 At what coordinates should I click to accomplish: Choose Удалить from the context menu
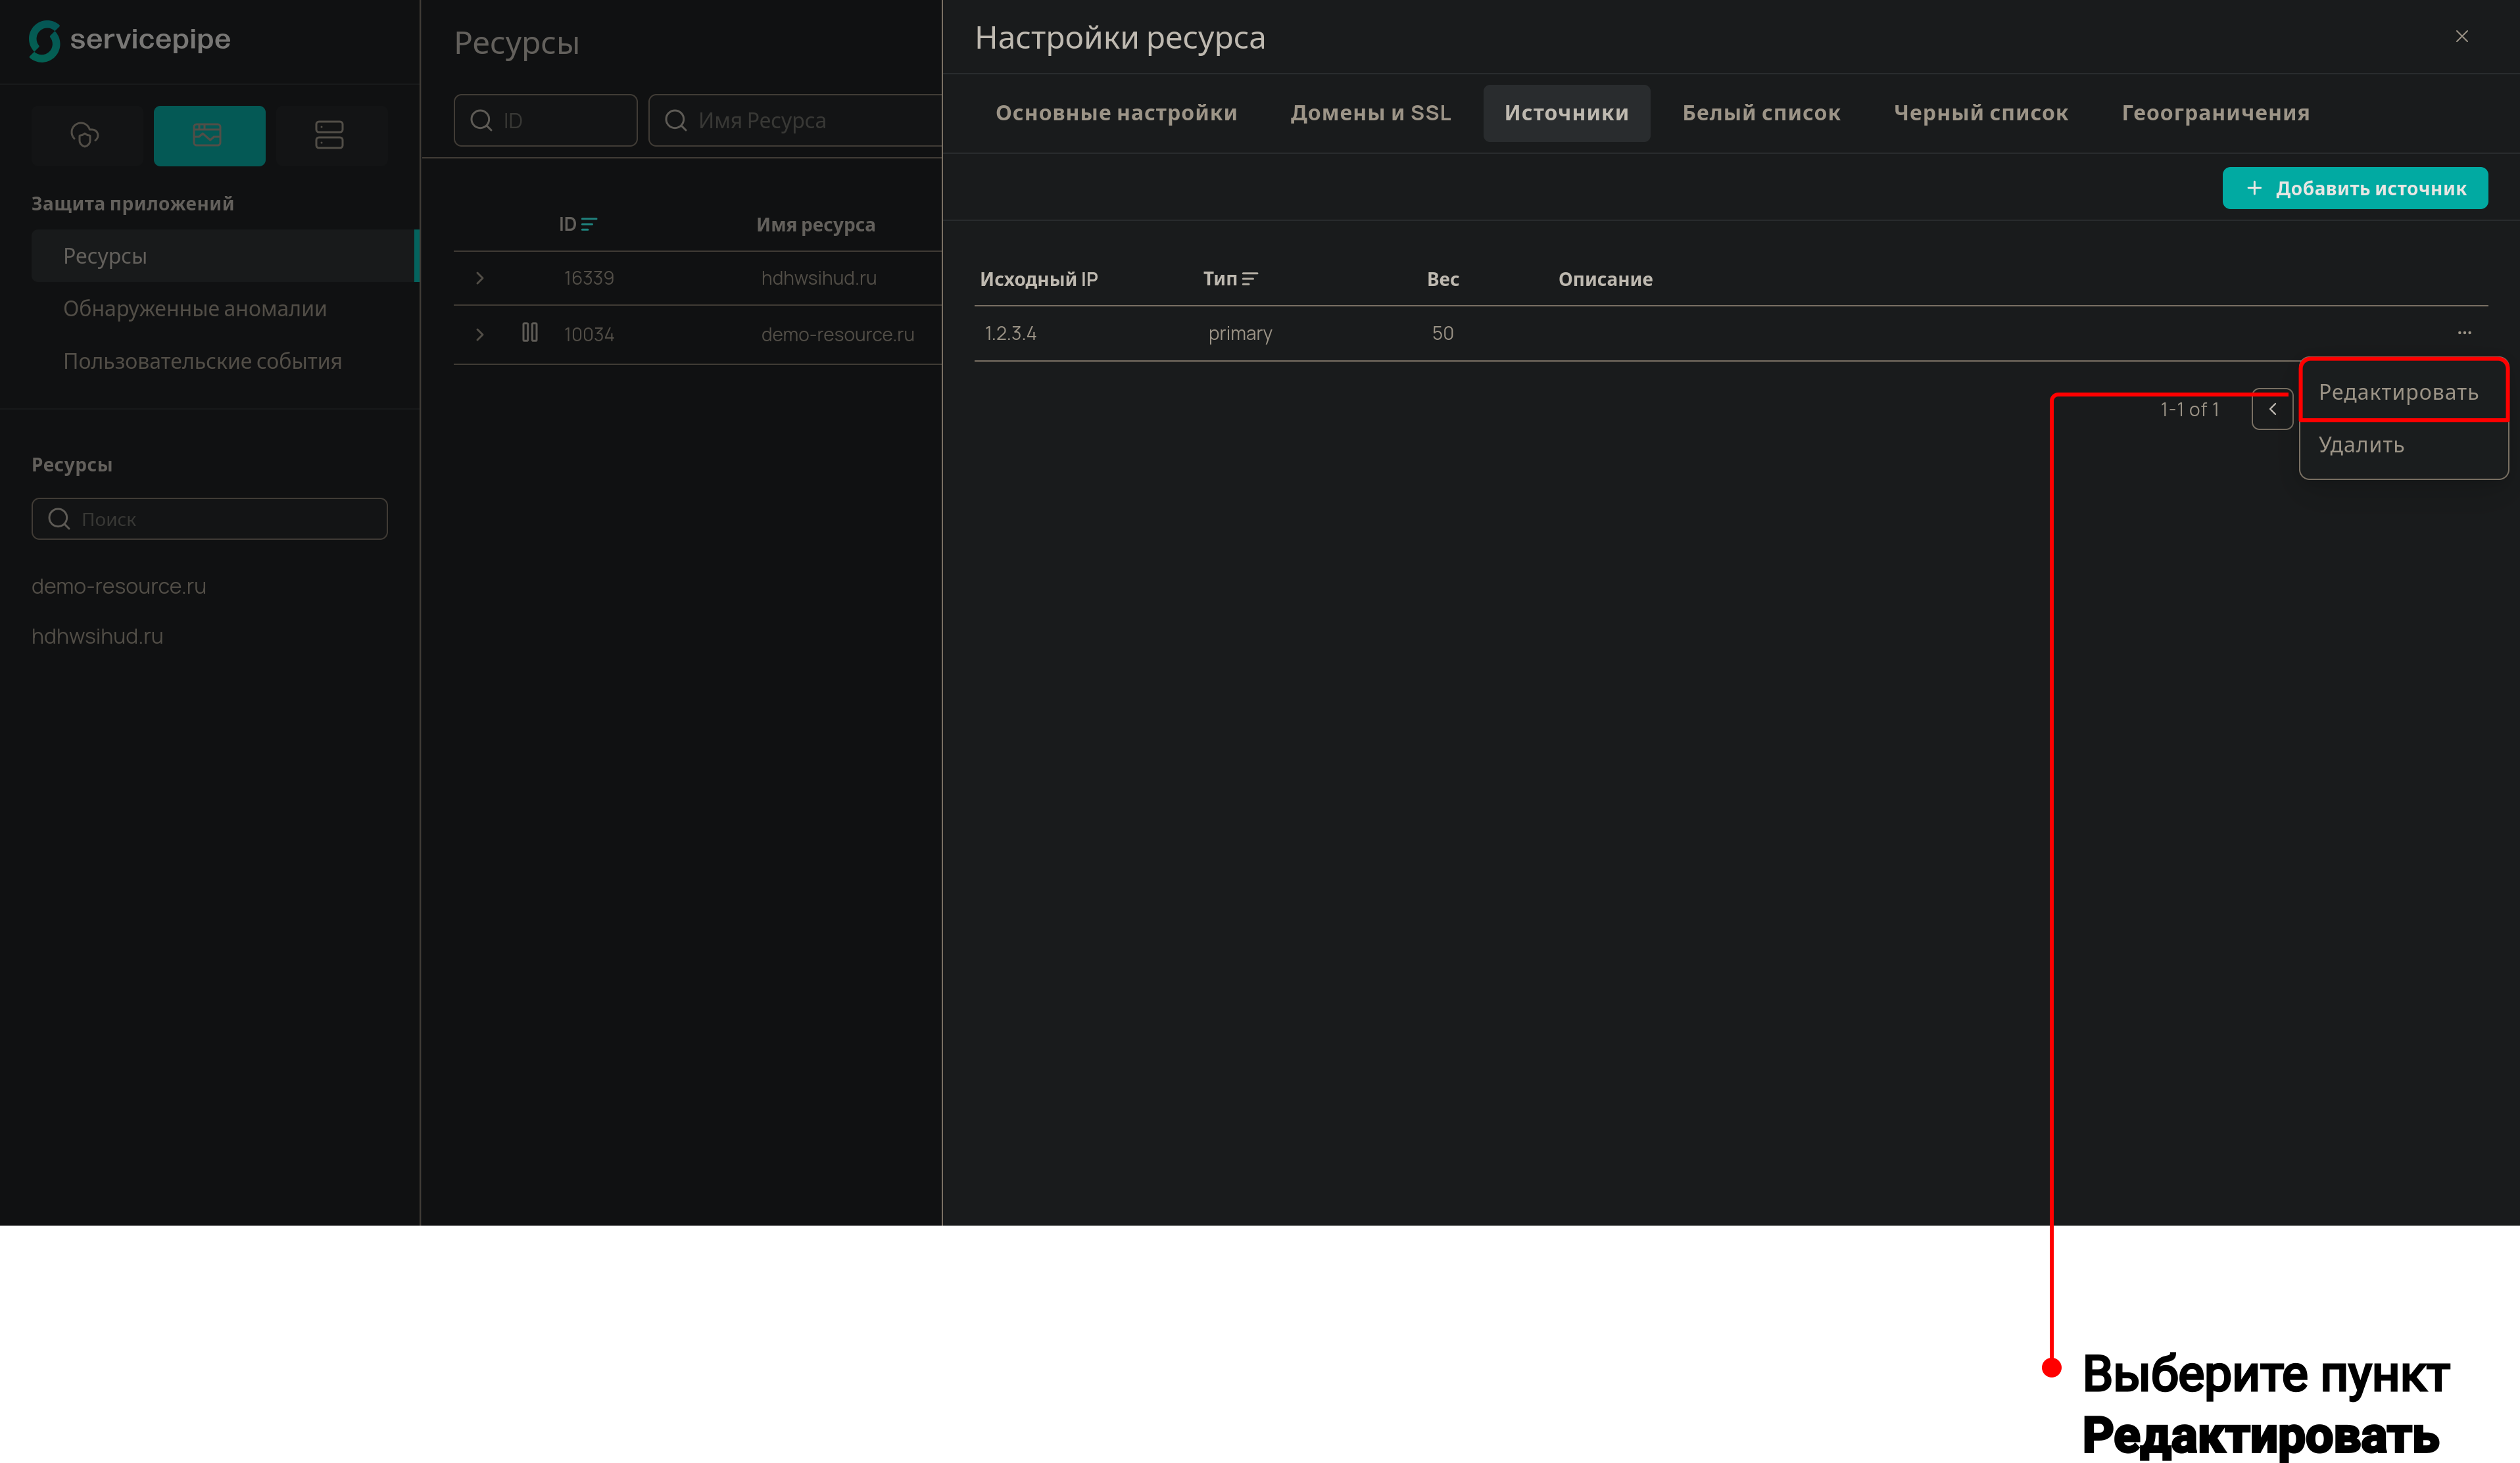pos(2403,445)
